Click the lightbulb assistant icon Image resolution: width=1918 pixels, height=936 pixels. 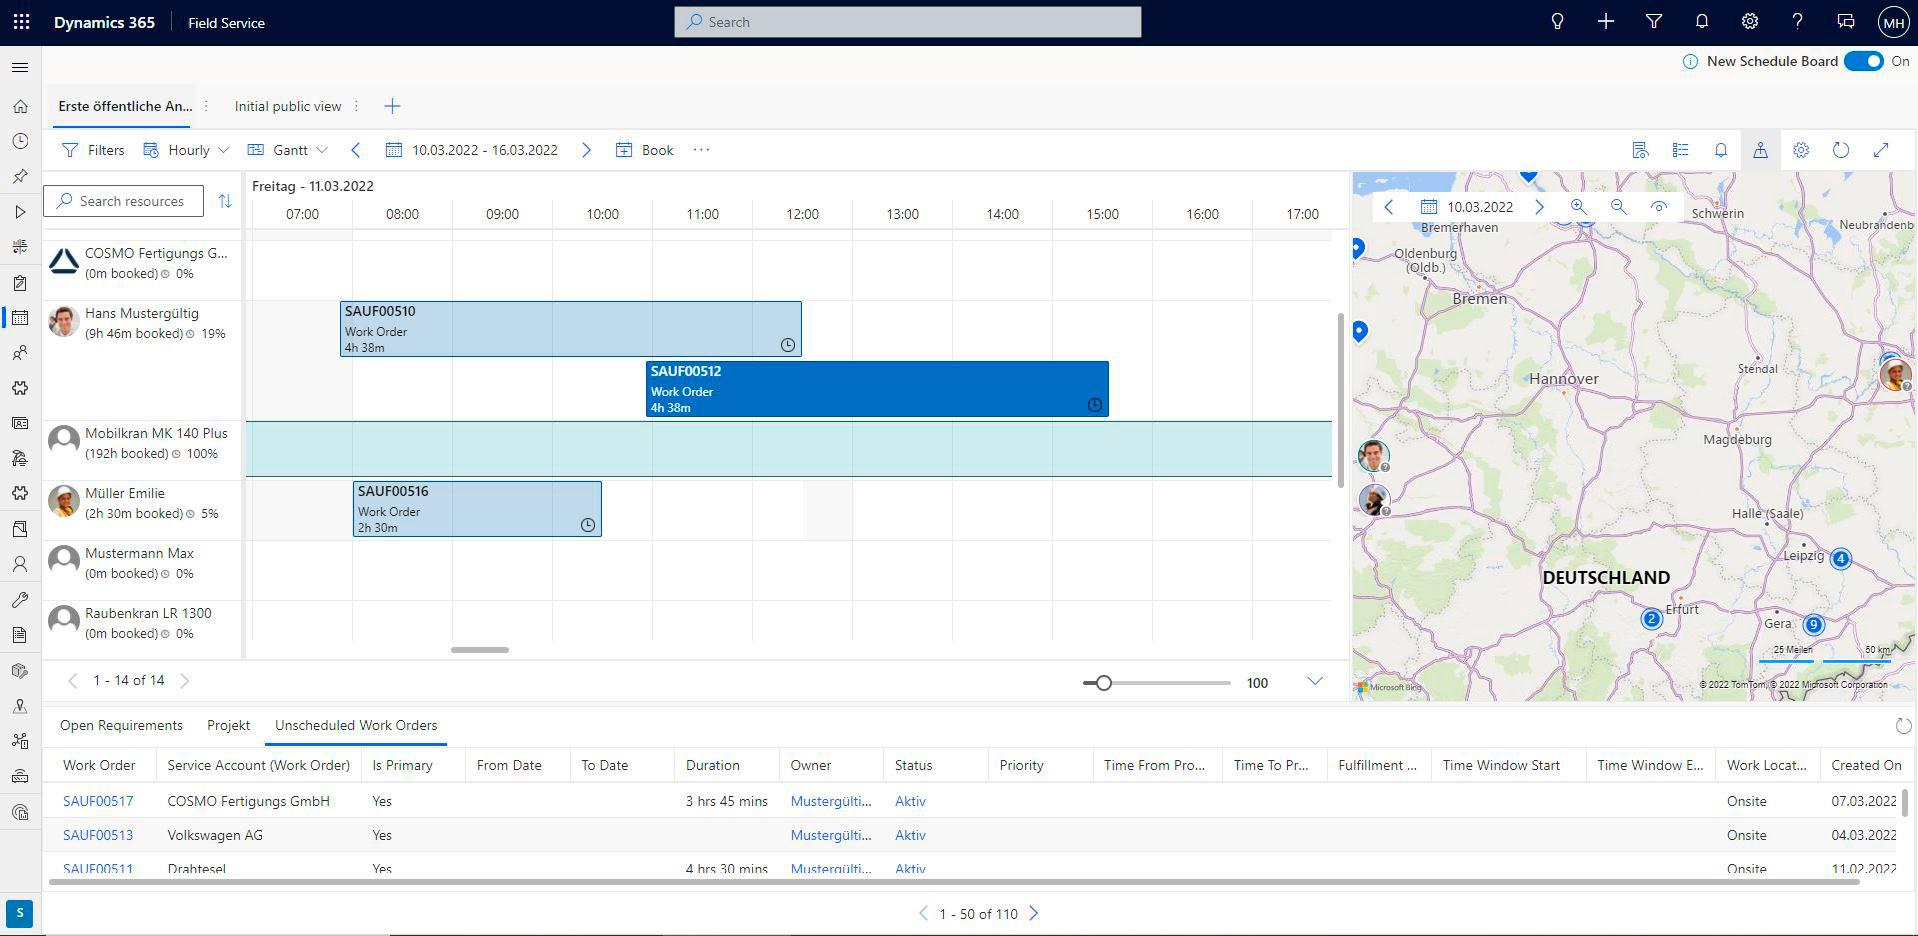(1557, 22)
